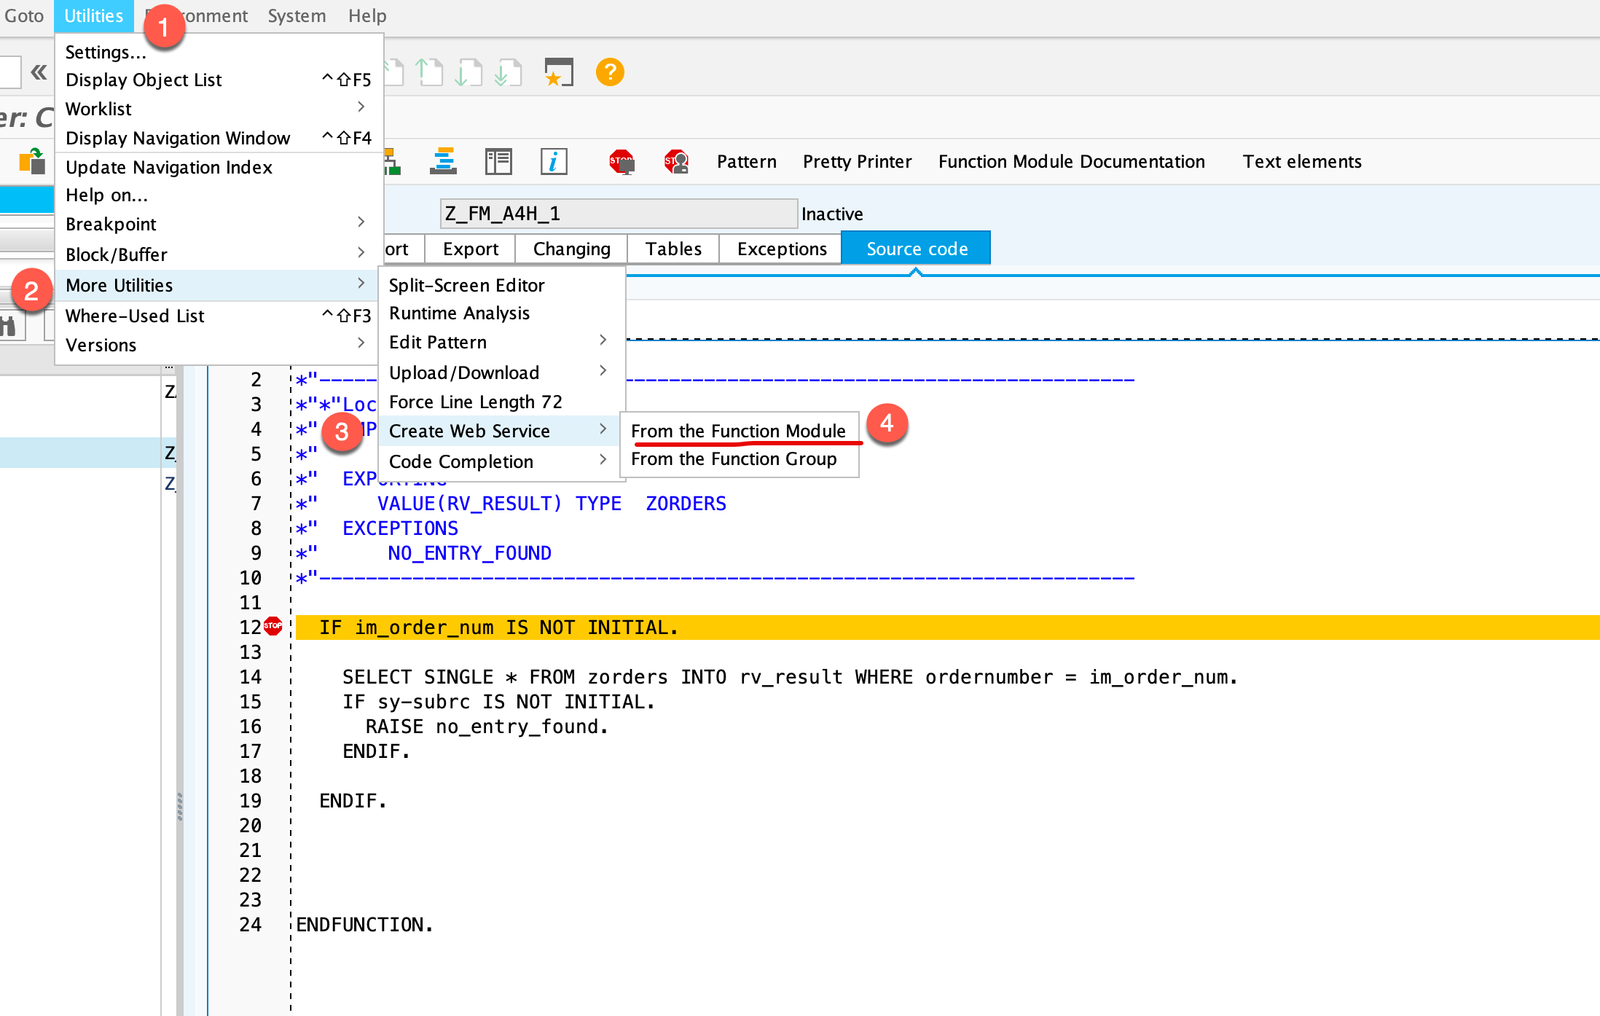1600x1016 pixels.
Task: Toggle the session breakpoint stop icon
Action: (x=622, y=161)
